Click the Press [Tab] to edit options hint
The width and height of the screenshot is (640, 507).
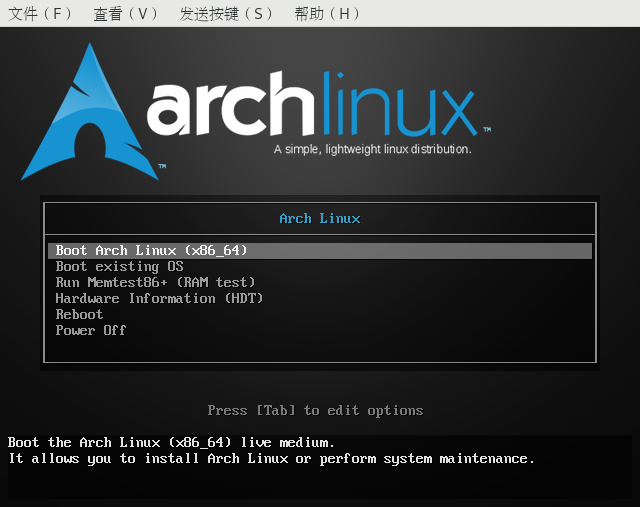[x=315, y=410]
